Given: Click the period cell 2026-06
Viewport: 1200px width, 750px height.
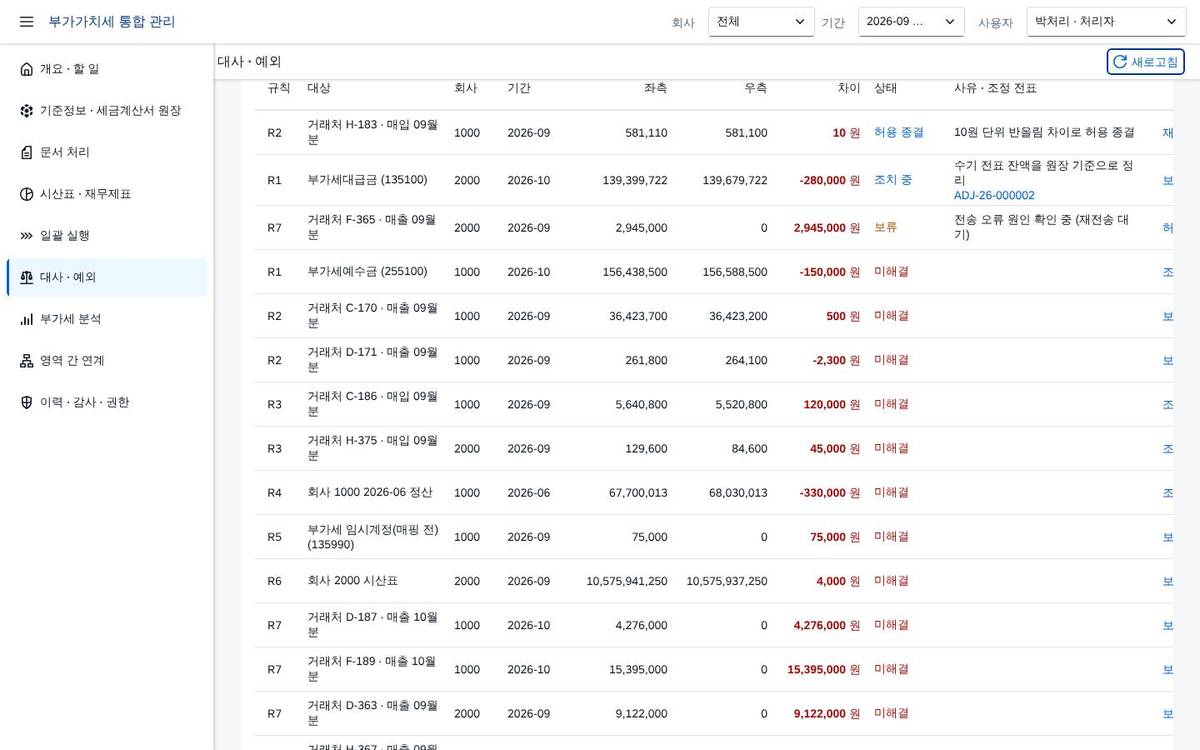Looking at the screenshot, I should tap(529, 493).
